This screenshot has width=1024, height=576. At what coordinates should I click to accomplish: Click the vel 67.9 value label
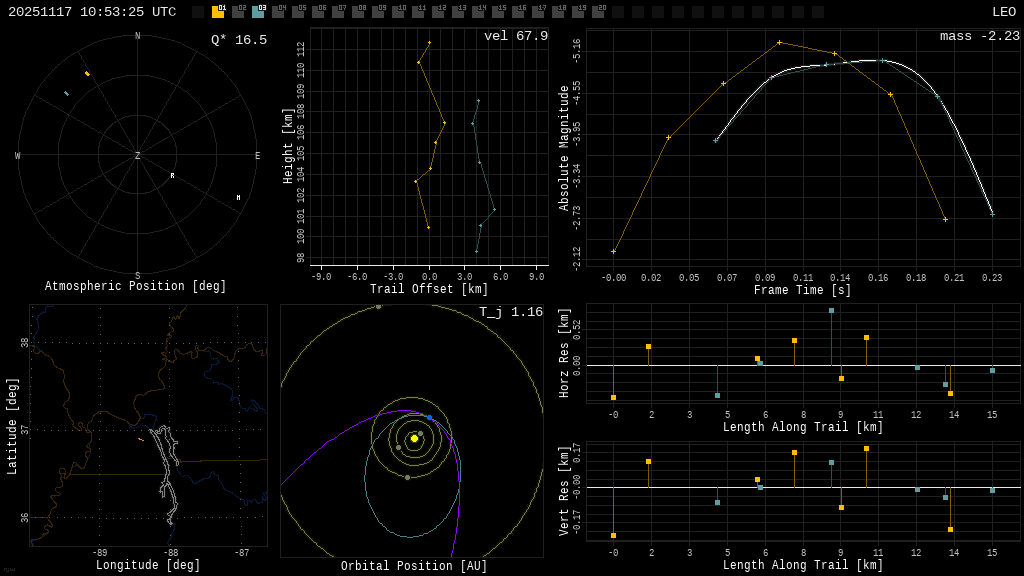516,36
